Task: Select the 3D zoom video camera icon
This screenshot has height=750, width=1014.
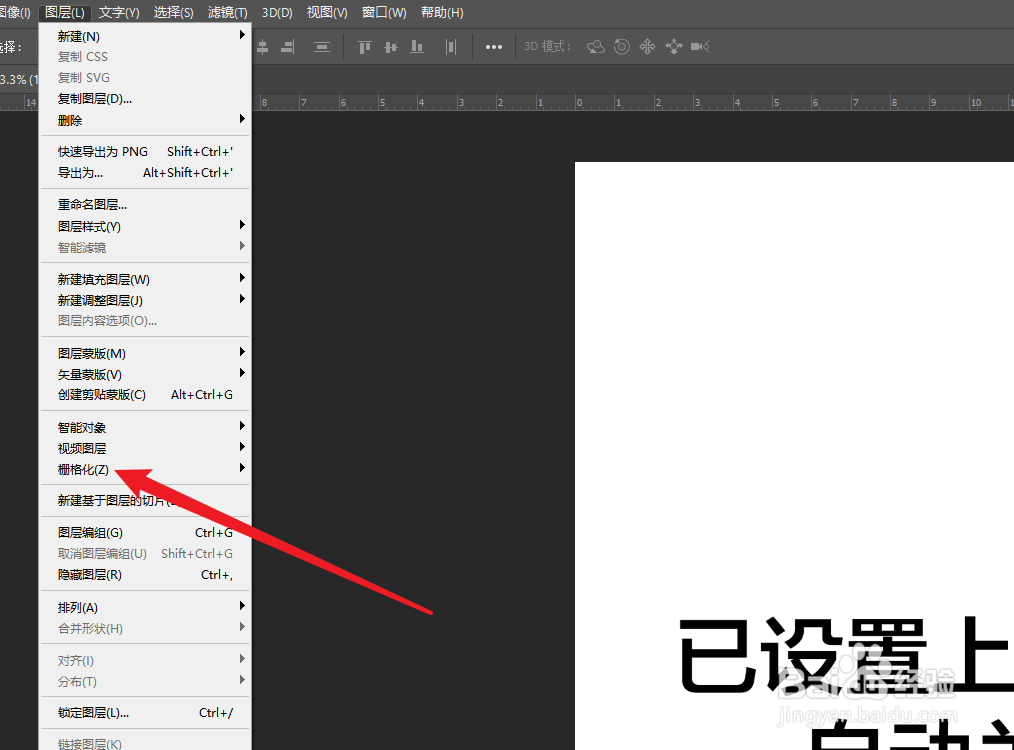Action: point(700,47)
